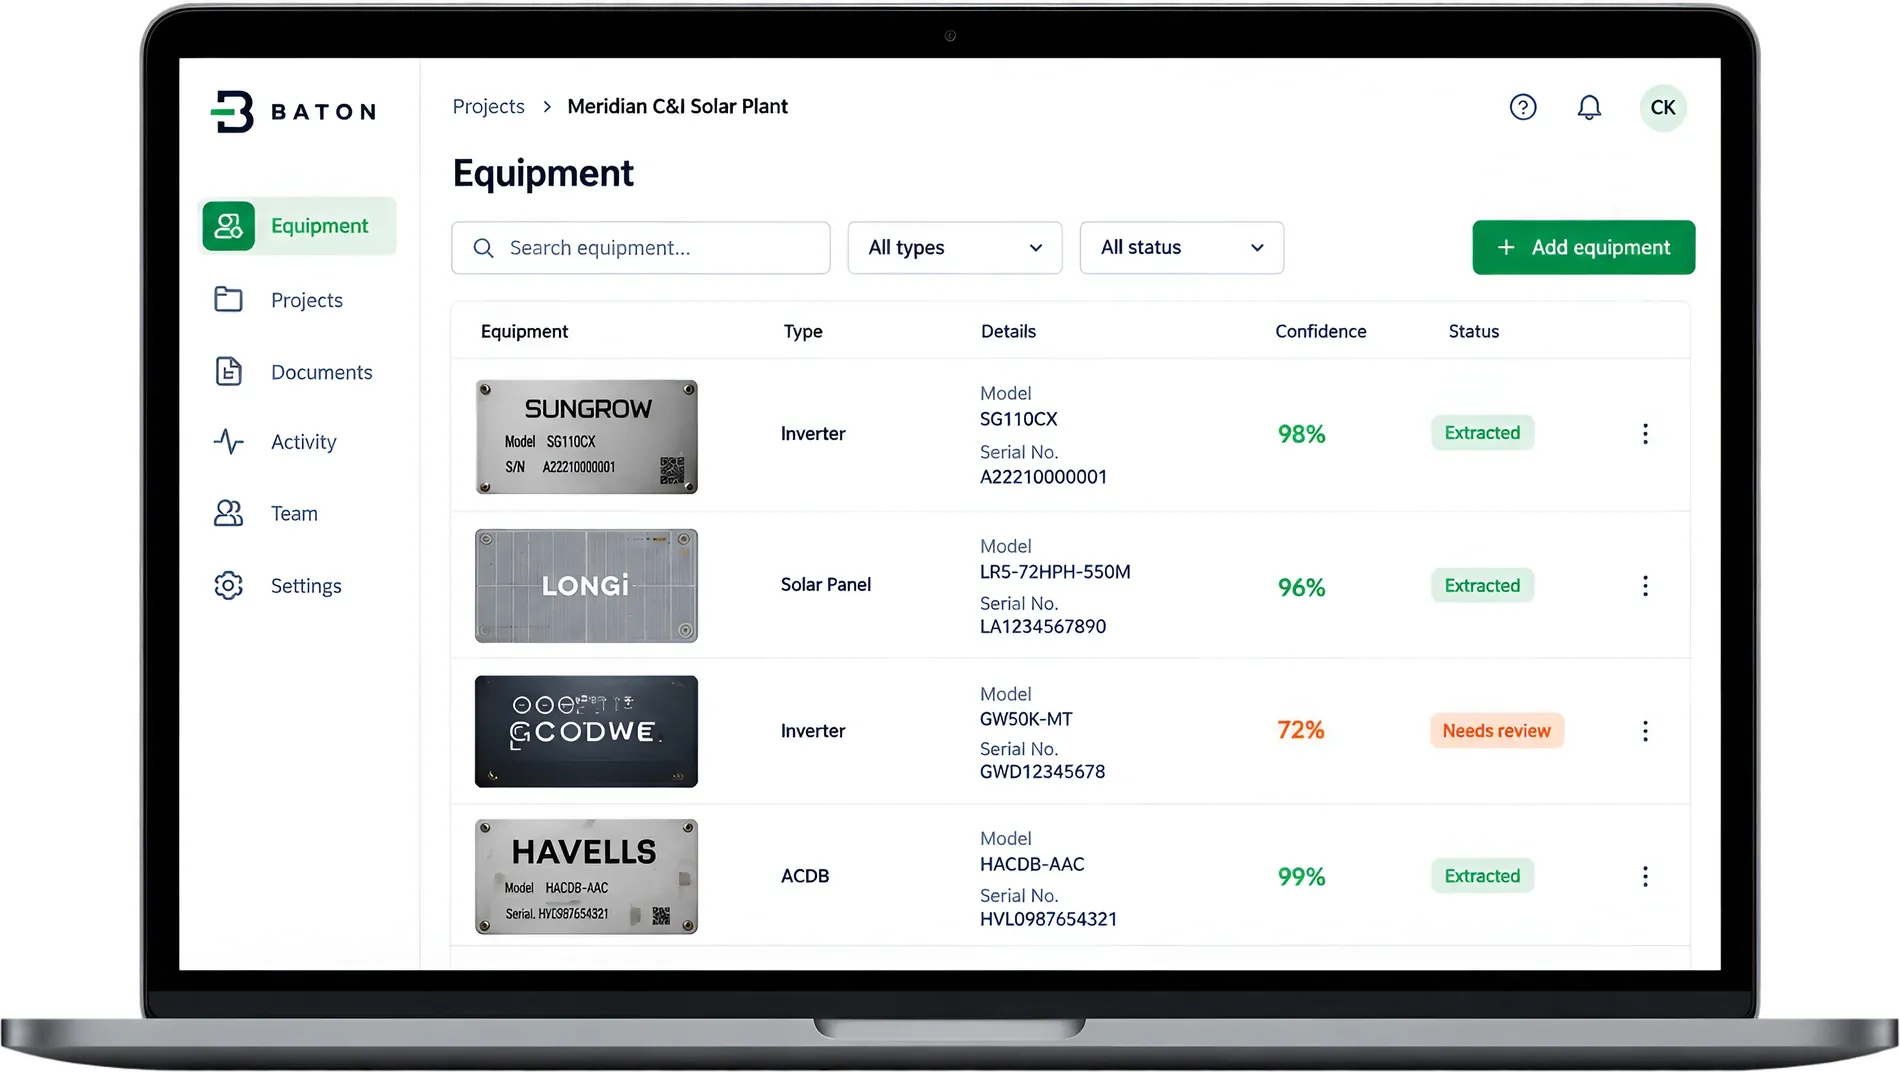Viewport: 1900px width, 1072px height.
Task: Open Documents in the sidebar
Action: [321, 372]
